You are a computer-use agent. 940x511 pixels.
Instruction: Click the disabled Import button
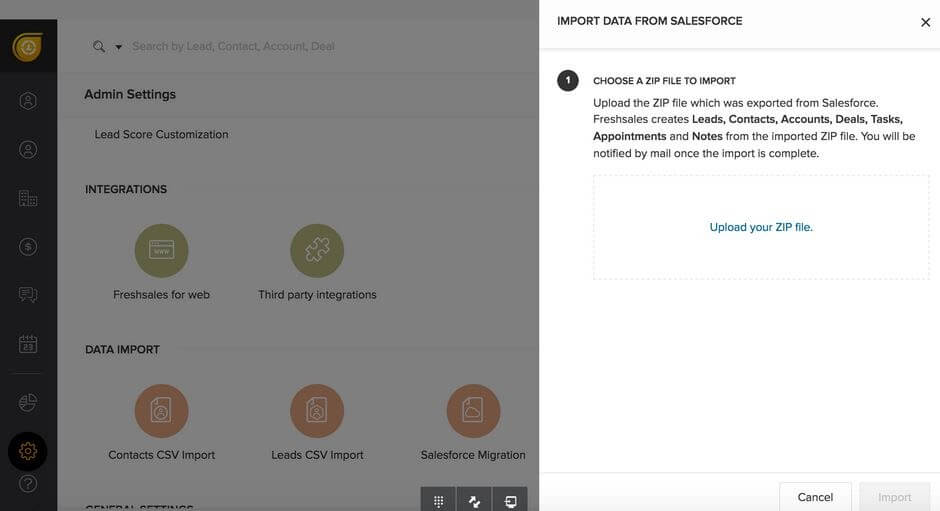[x=894, y=497]
